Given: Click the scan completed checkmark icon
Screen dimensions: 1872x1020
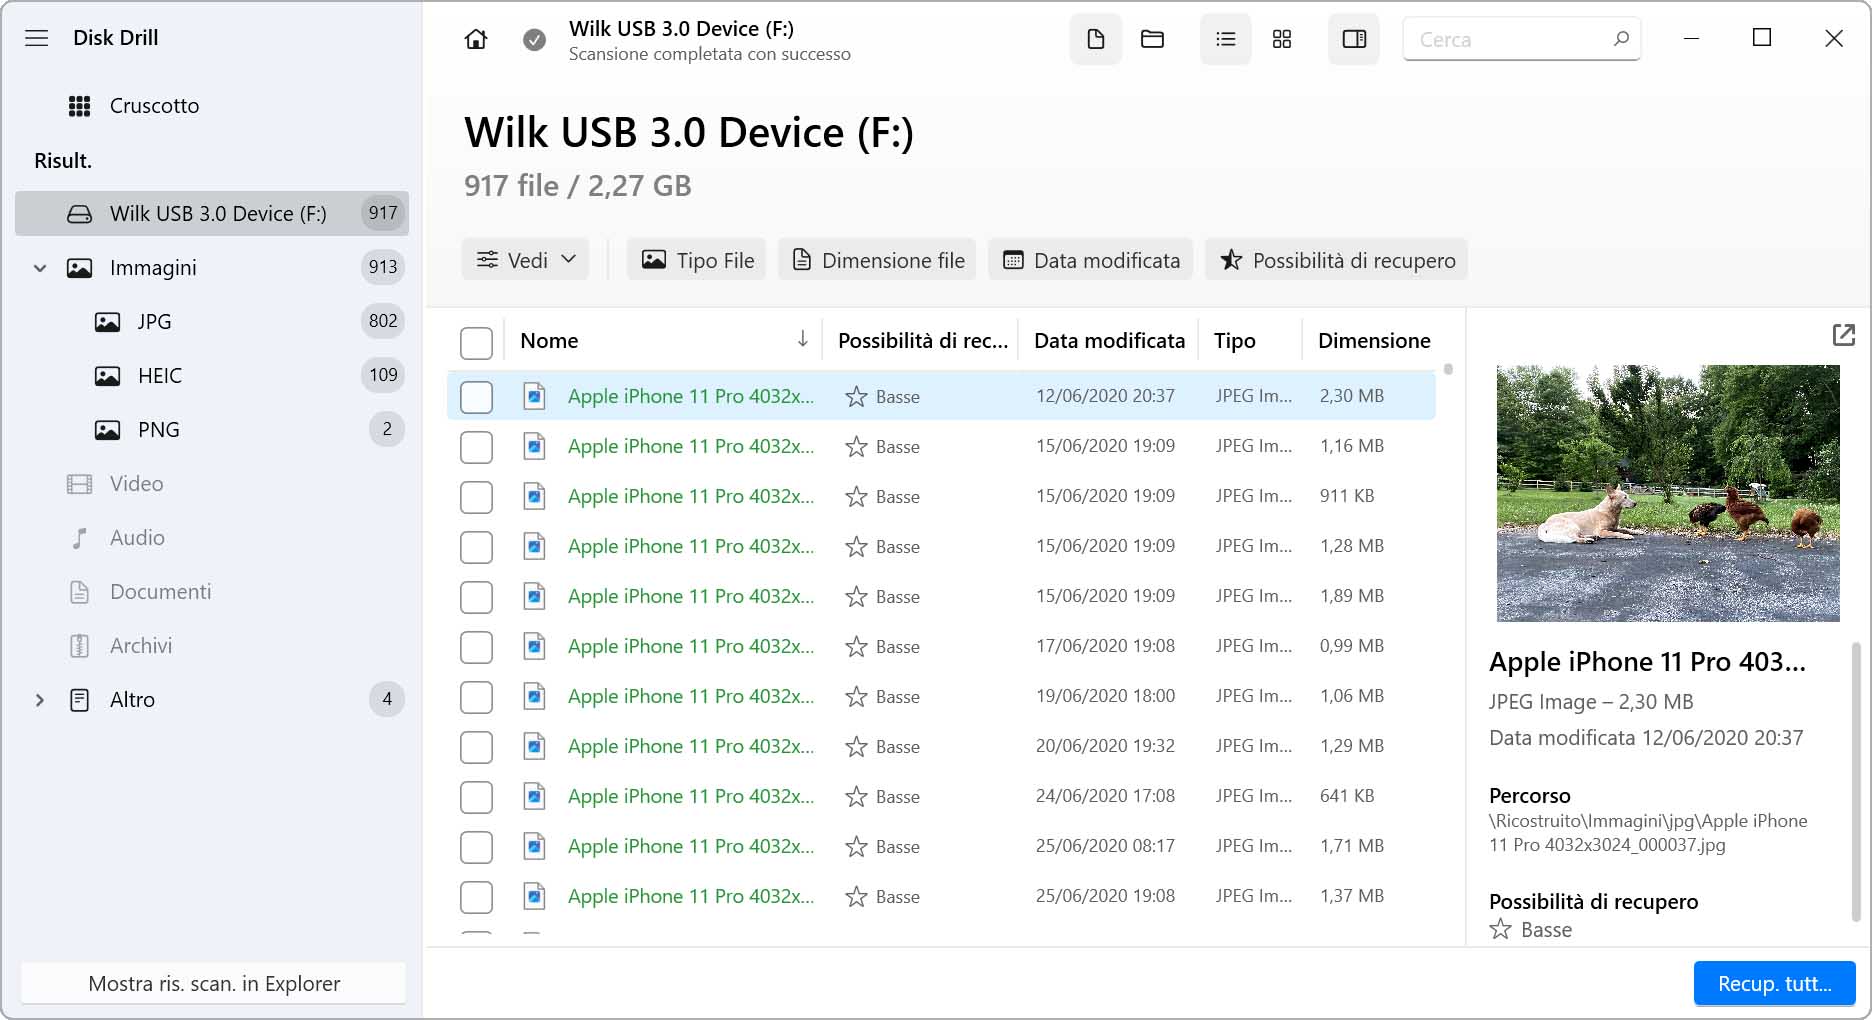Looking at the screenshot, I should (535, 39).
